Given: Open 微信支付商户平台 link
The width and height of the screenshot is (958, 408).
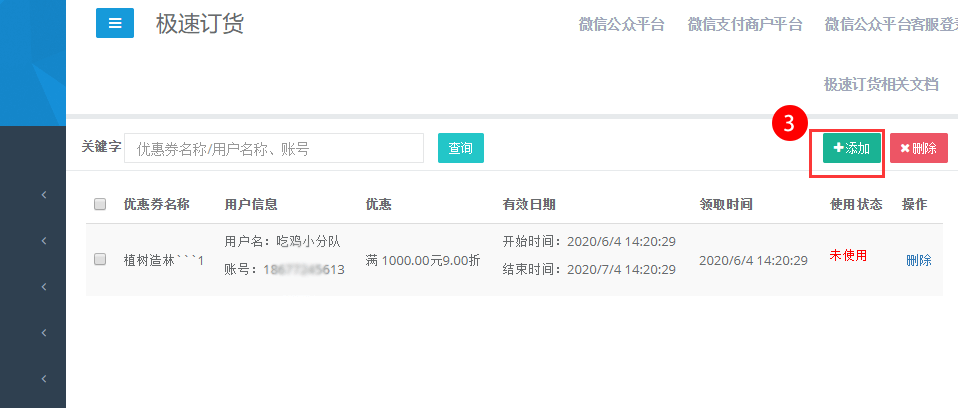Looking at the screenshot, I should point(745,24).
